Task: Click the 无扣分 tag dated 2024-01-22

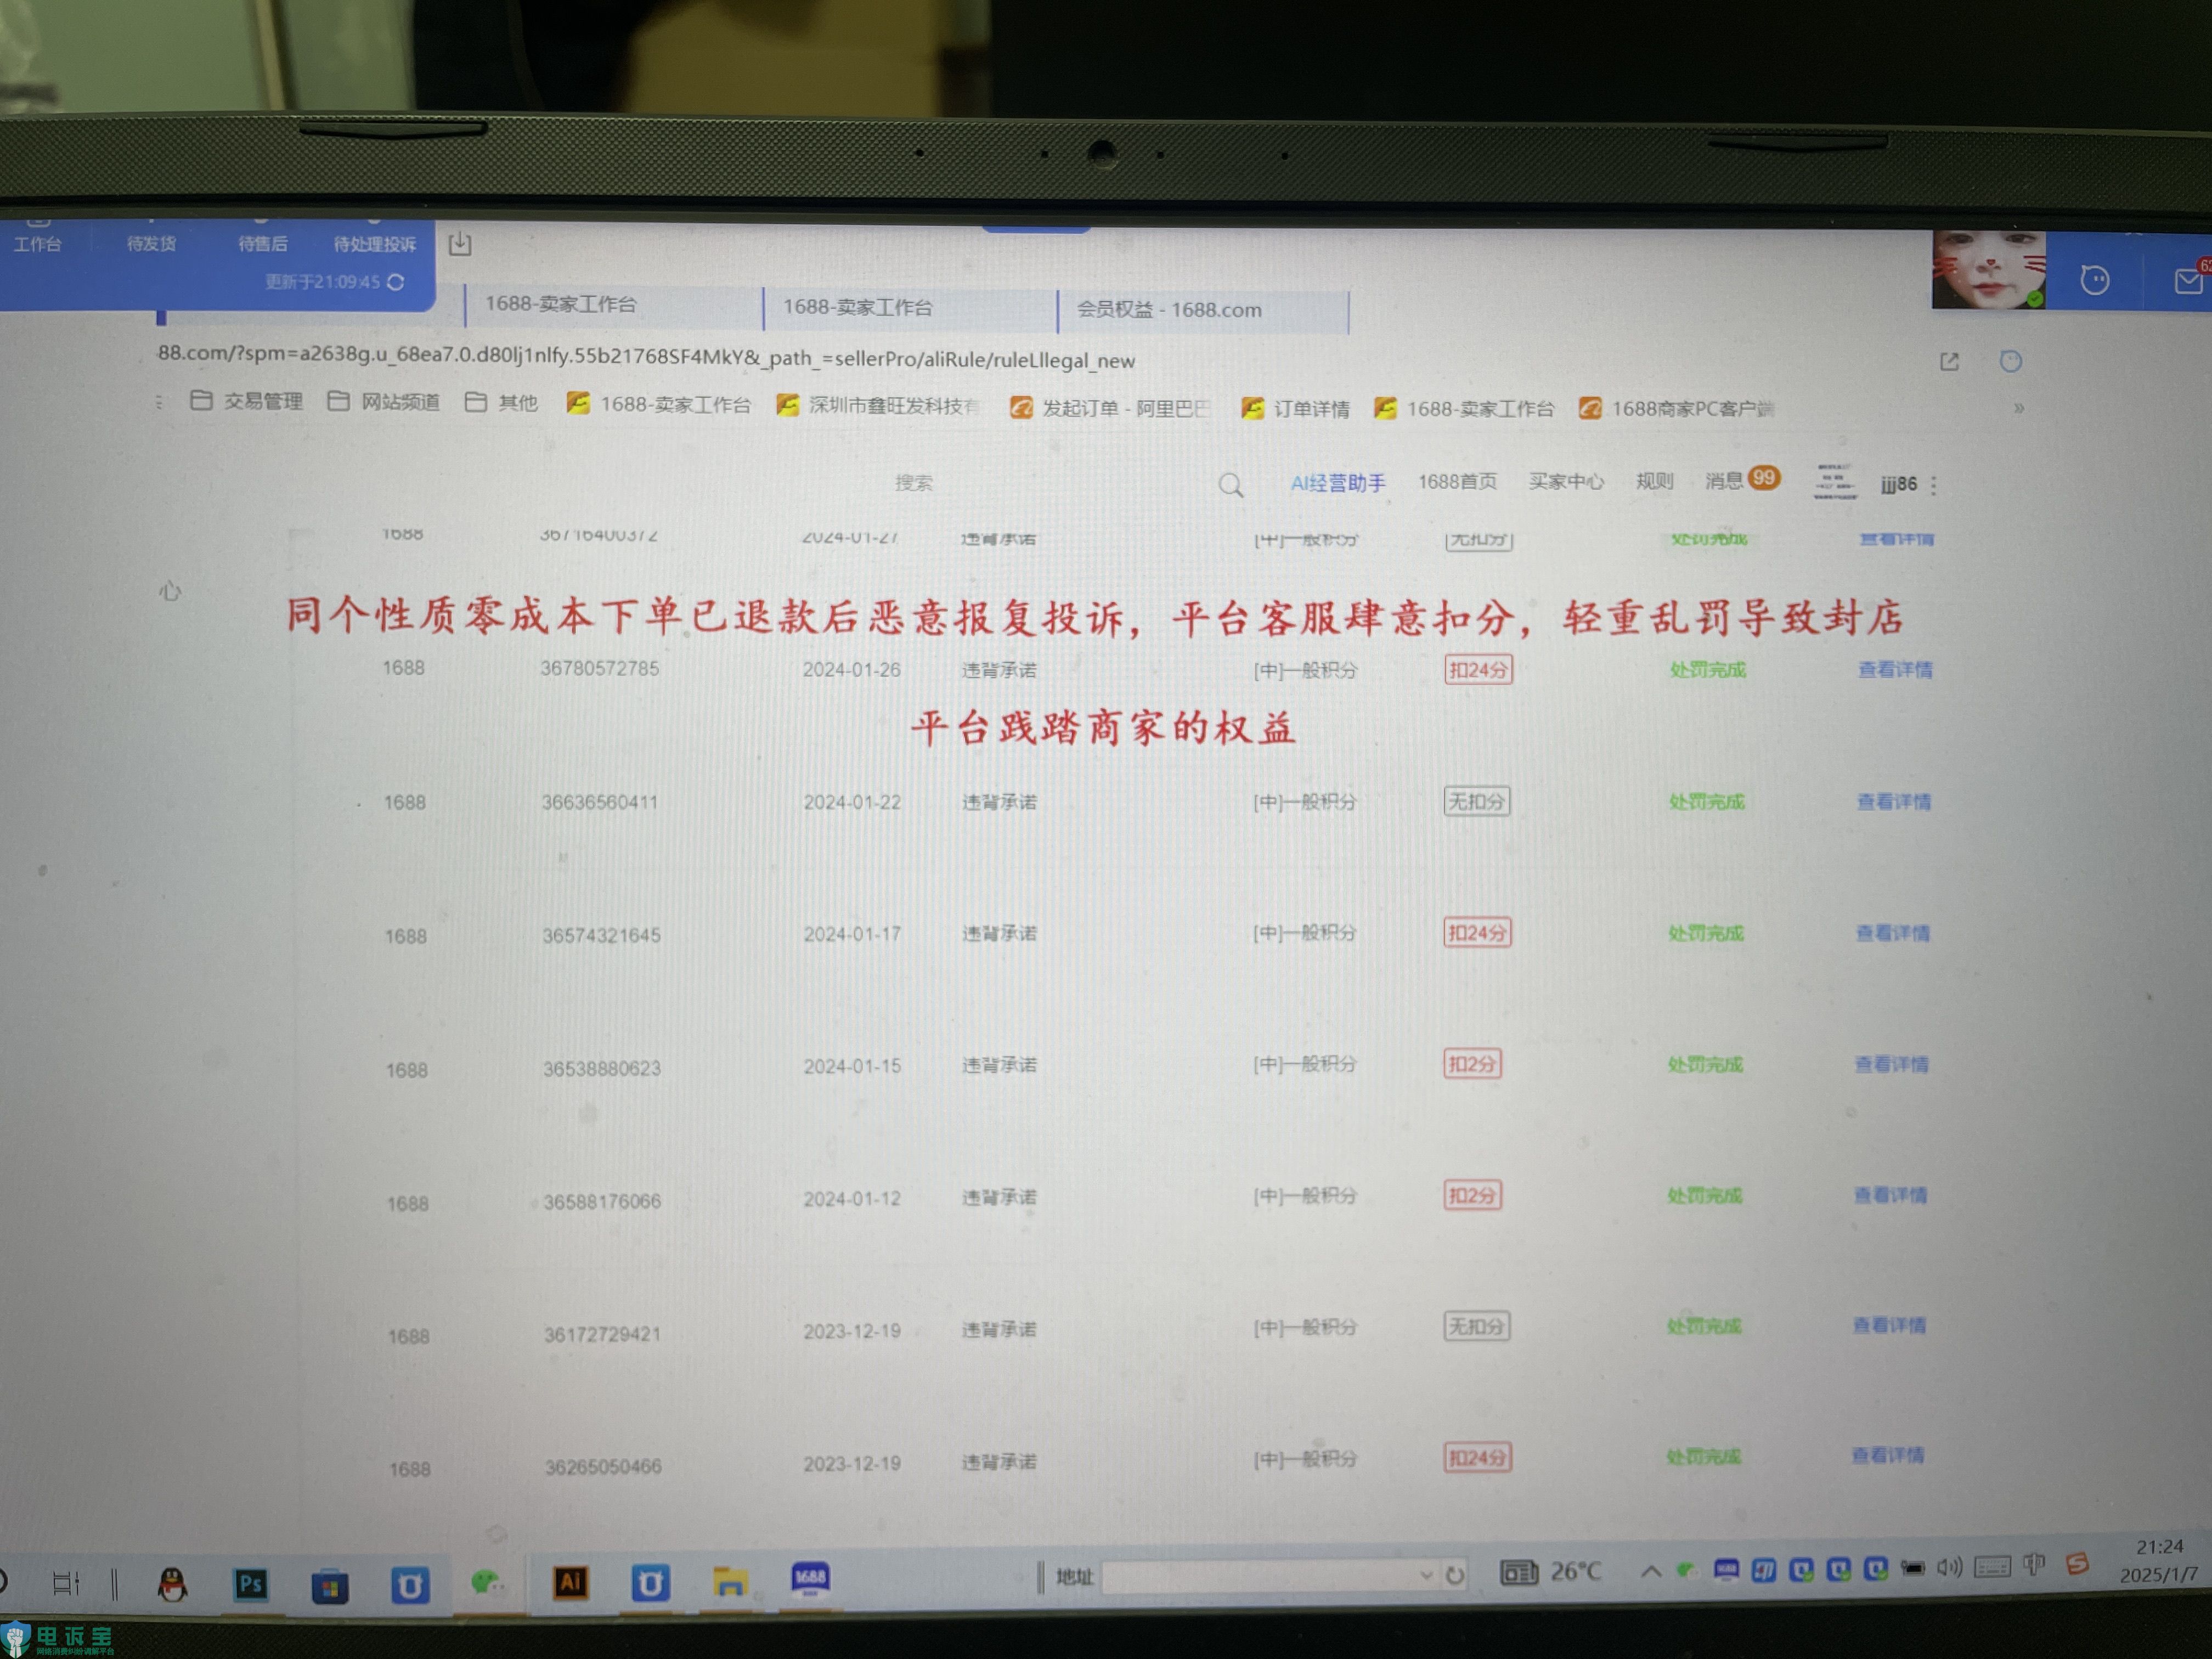Action: 1477,802
